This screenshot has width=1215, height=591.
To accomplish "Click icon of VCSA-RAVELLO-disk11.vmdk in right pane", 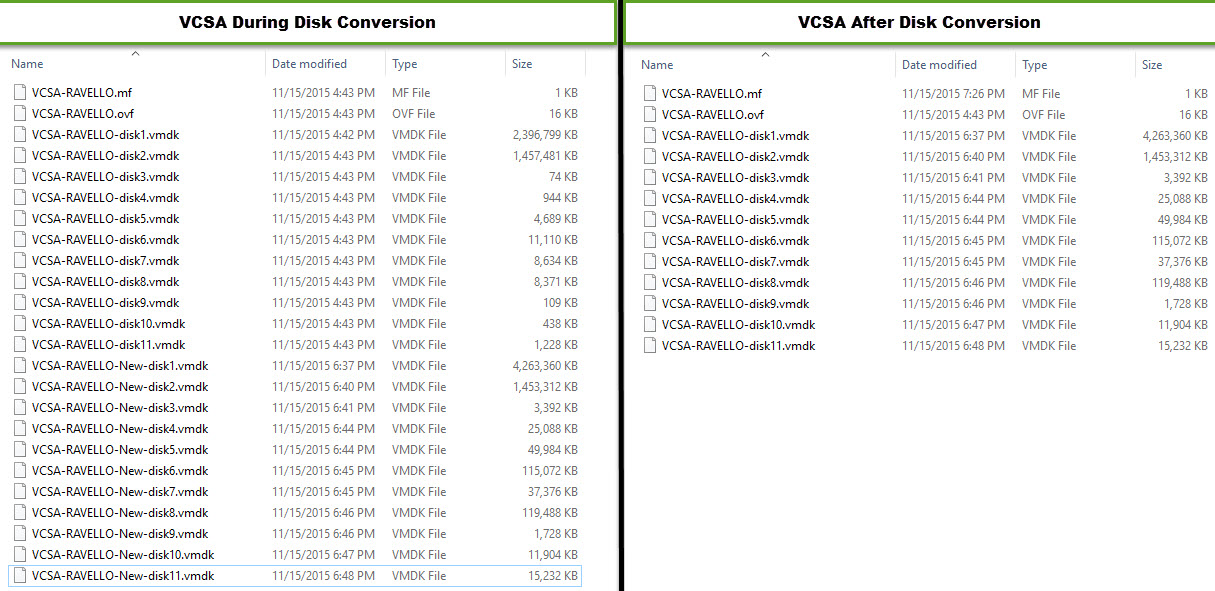I will pyautogui.click(x=651, y=346).
